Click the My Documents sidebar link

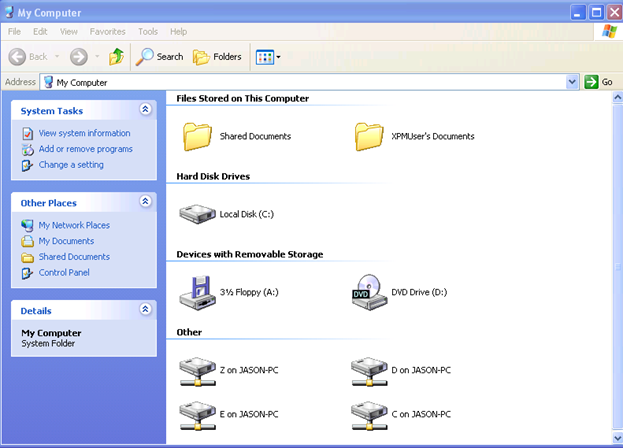[66, 241]
